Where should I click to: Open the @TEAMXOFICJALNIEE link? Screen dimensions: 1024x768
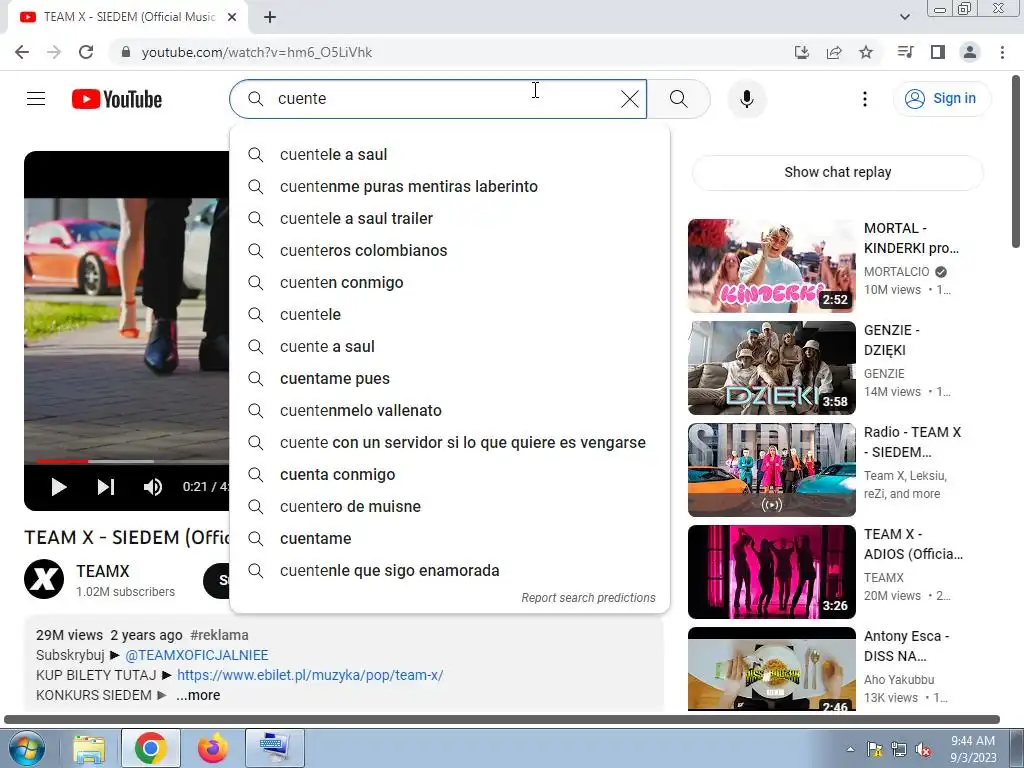point(197,655)
